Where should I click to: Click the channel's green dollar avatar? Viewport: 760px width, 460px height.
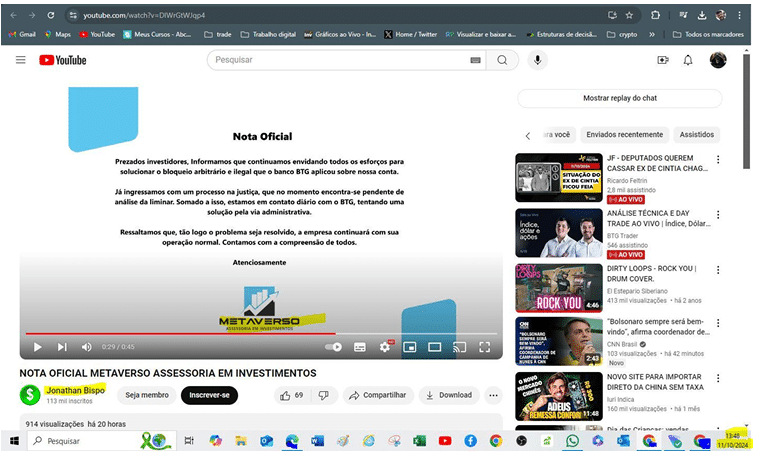[x=30, y=395]
